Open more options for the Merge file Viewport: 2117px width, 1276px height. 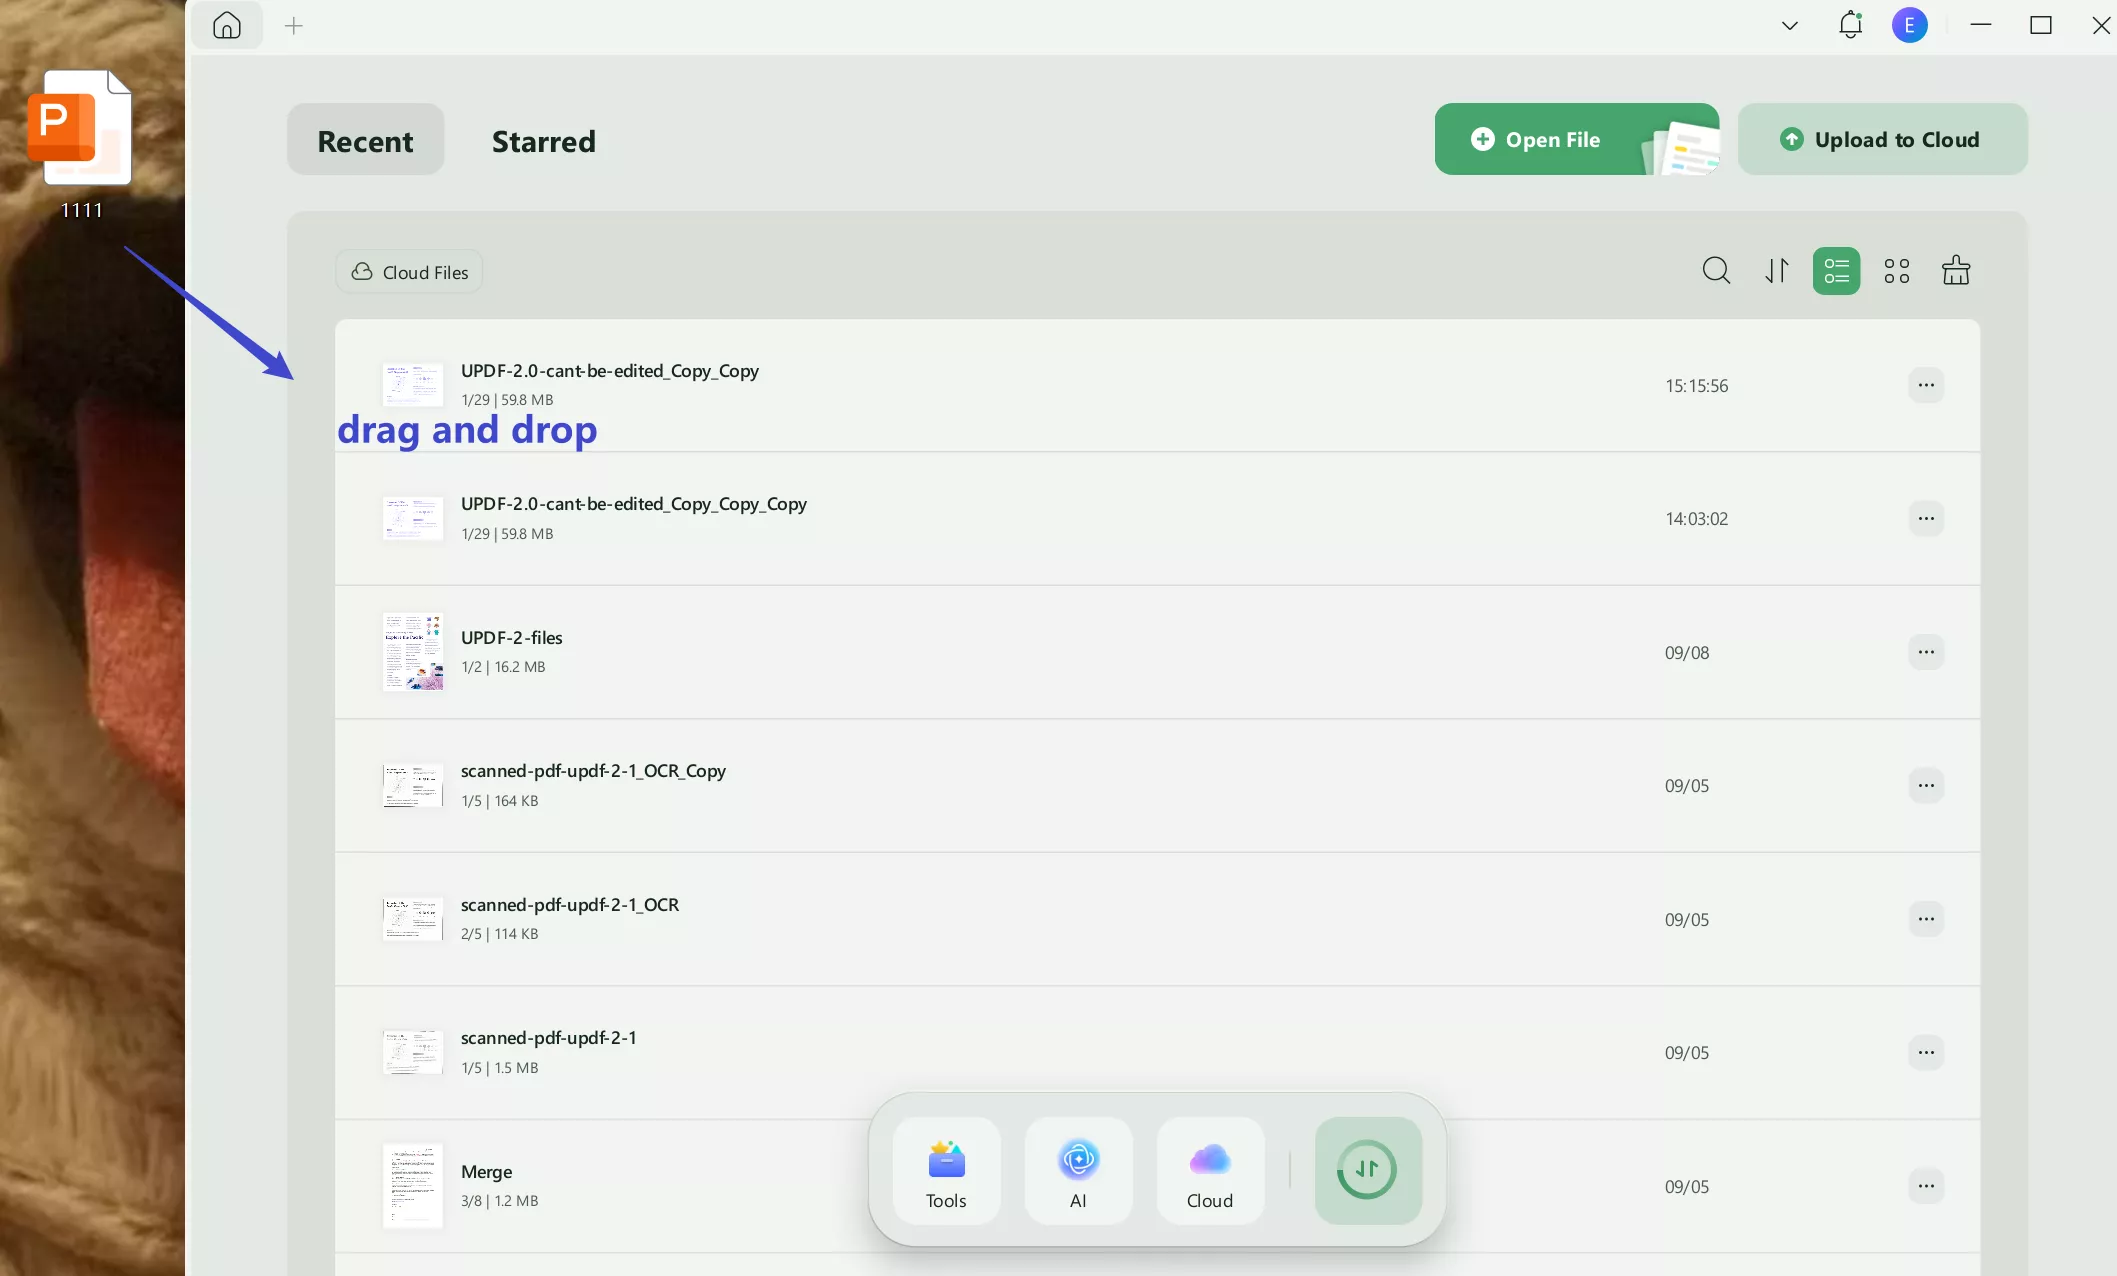click(1927, 1187)
